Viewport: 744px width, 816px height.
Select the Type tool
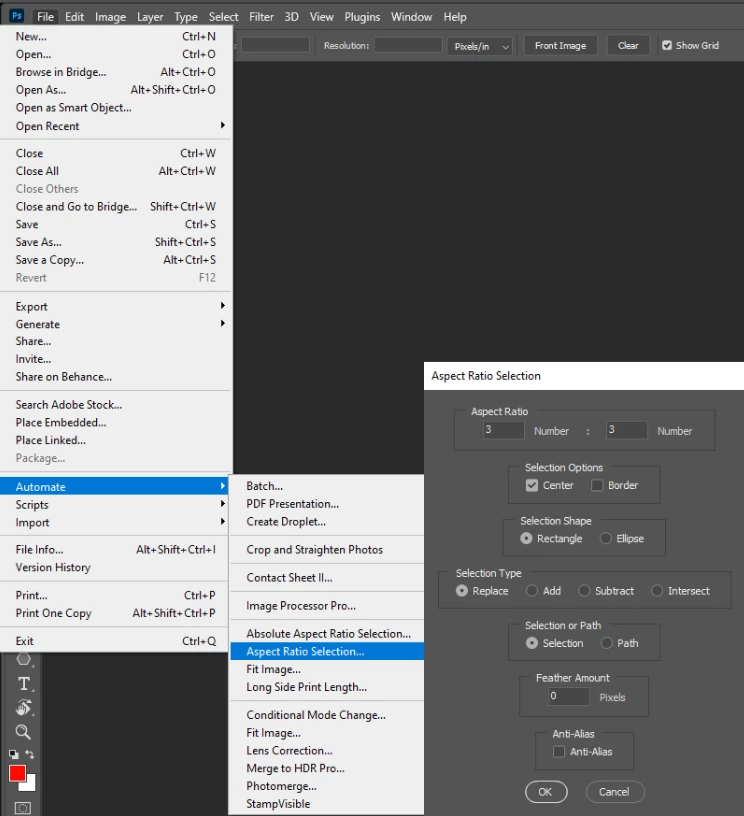coord(23,683)
